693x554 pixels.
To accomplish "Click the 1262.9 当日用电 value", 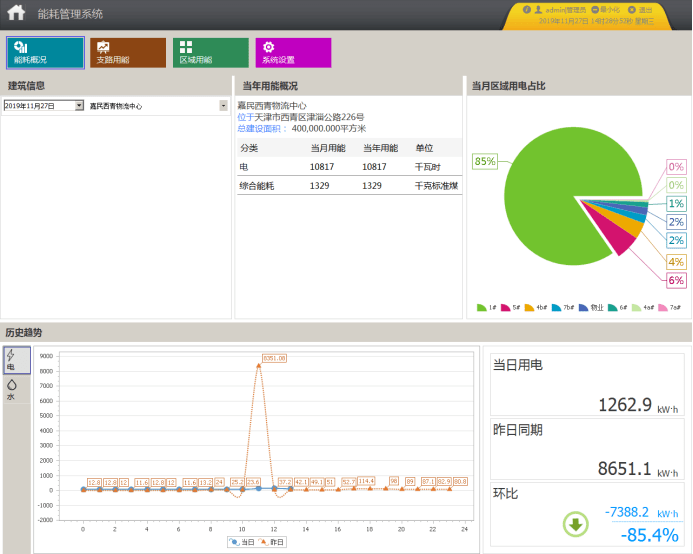I will coord(625,405).
